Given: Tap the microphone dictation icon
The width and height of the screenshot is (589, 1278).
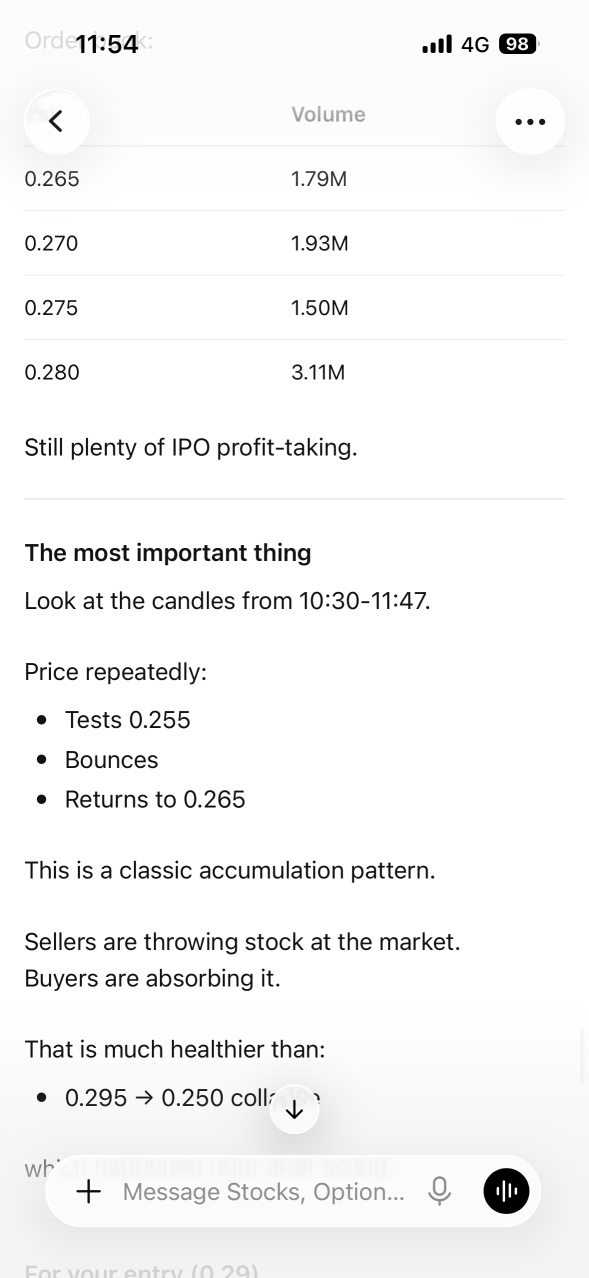Looking at the screenshot, I should coord(439,1191).
